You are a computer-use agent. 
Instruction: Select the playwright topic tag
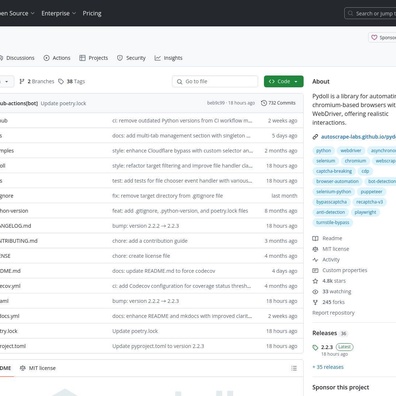[x=365, y=212]
